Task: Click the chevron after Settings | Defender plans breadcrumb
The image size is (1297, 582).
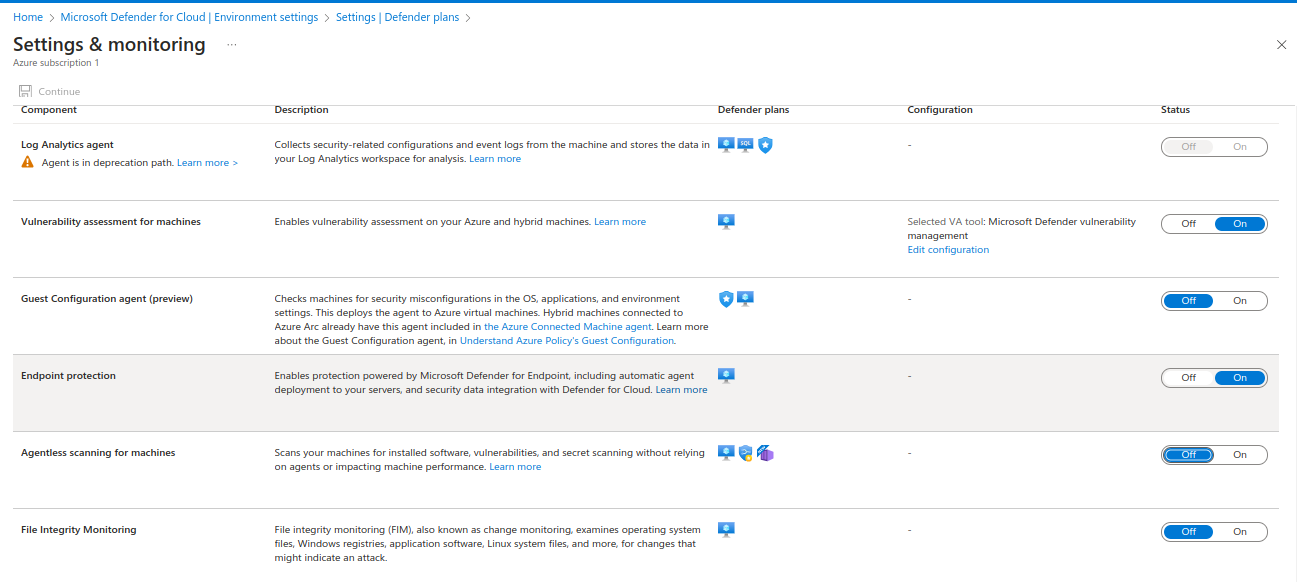Action: click(x=469, y=17)
